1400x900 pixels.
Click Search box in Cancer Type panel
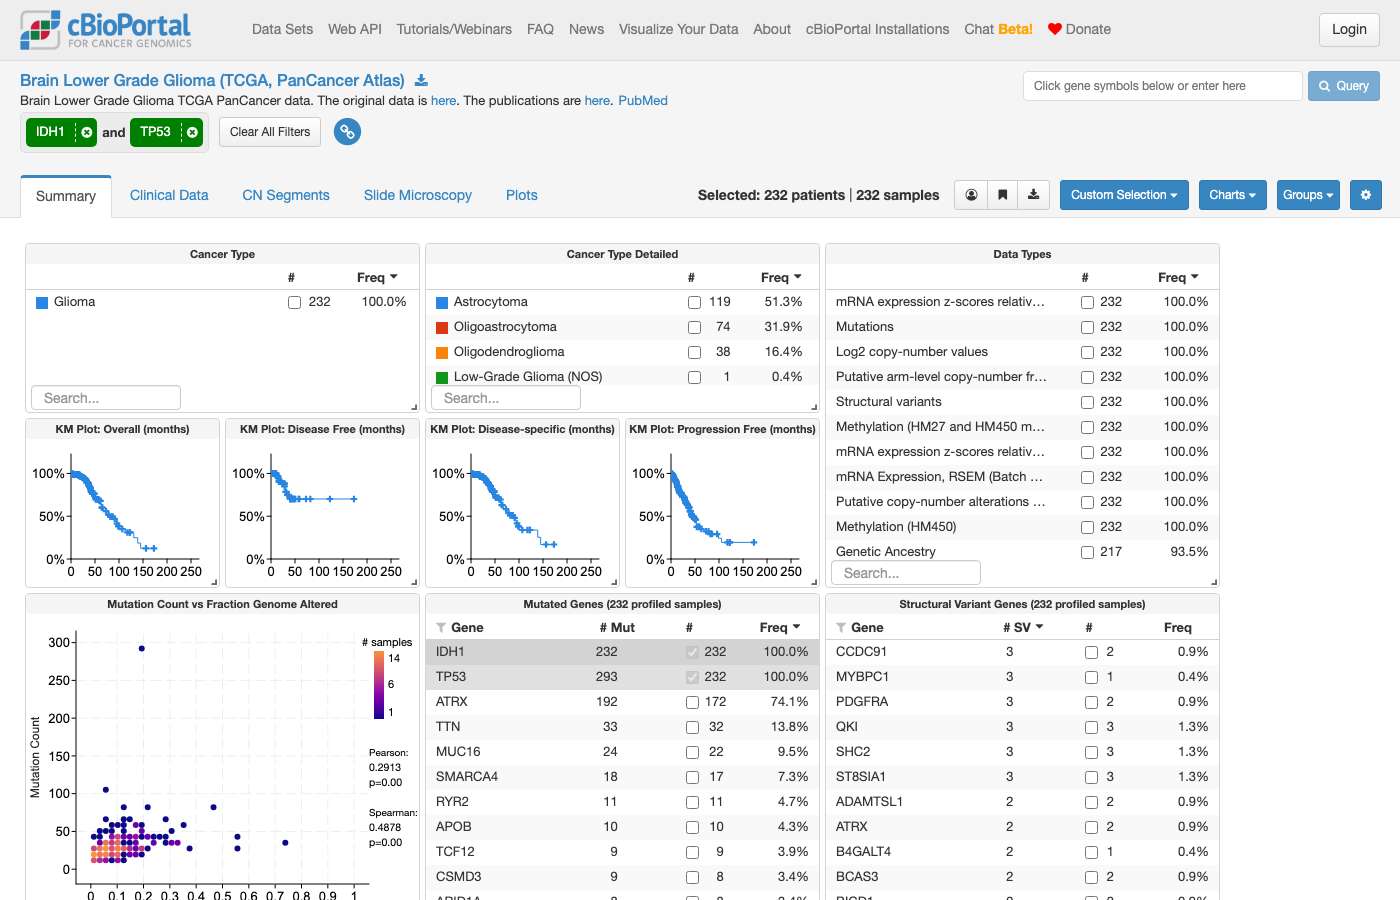[x=106, y=398]
